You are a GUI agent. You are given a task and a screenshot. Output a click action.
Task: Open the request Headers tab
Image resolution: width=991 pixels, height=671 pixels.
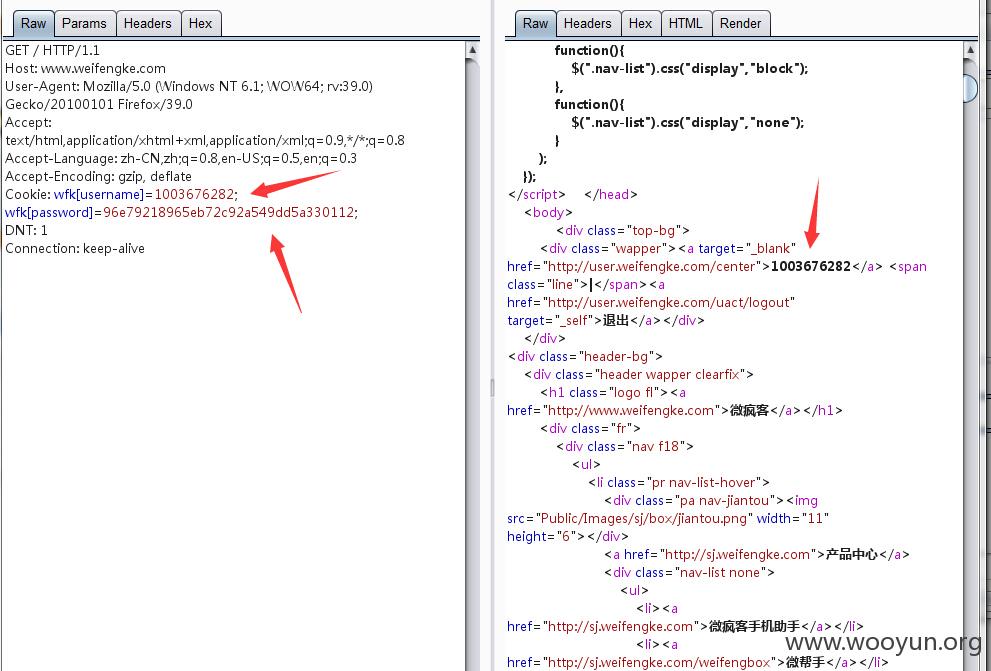point(147,23)
